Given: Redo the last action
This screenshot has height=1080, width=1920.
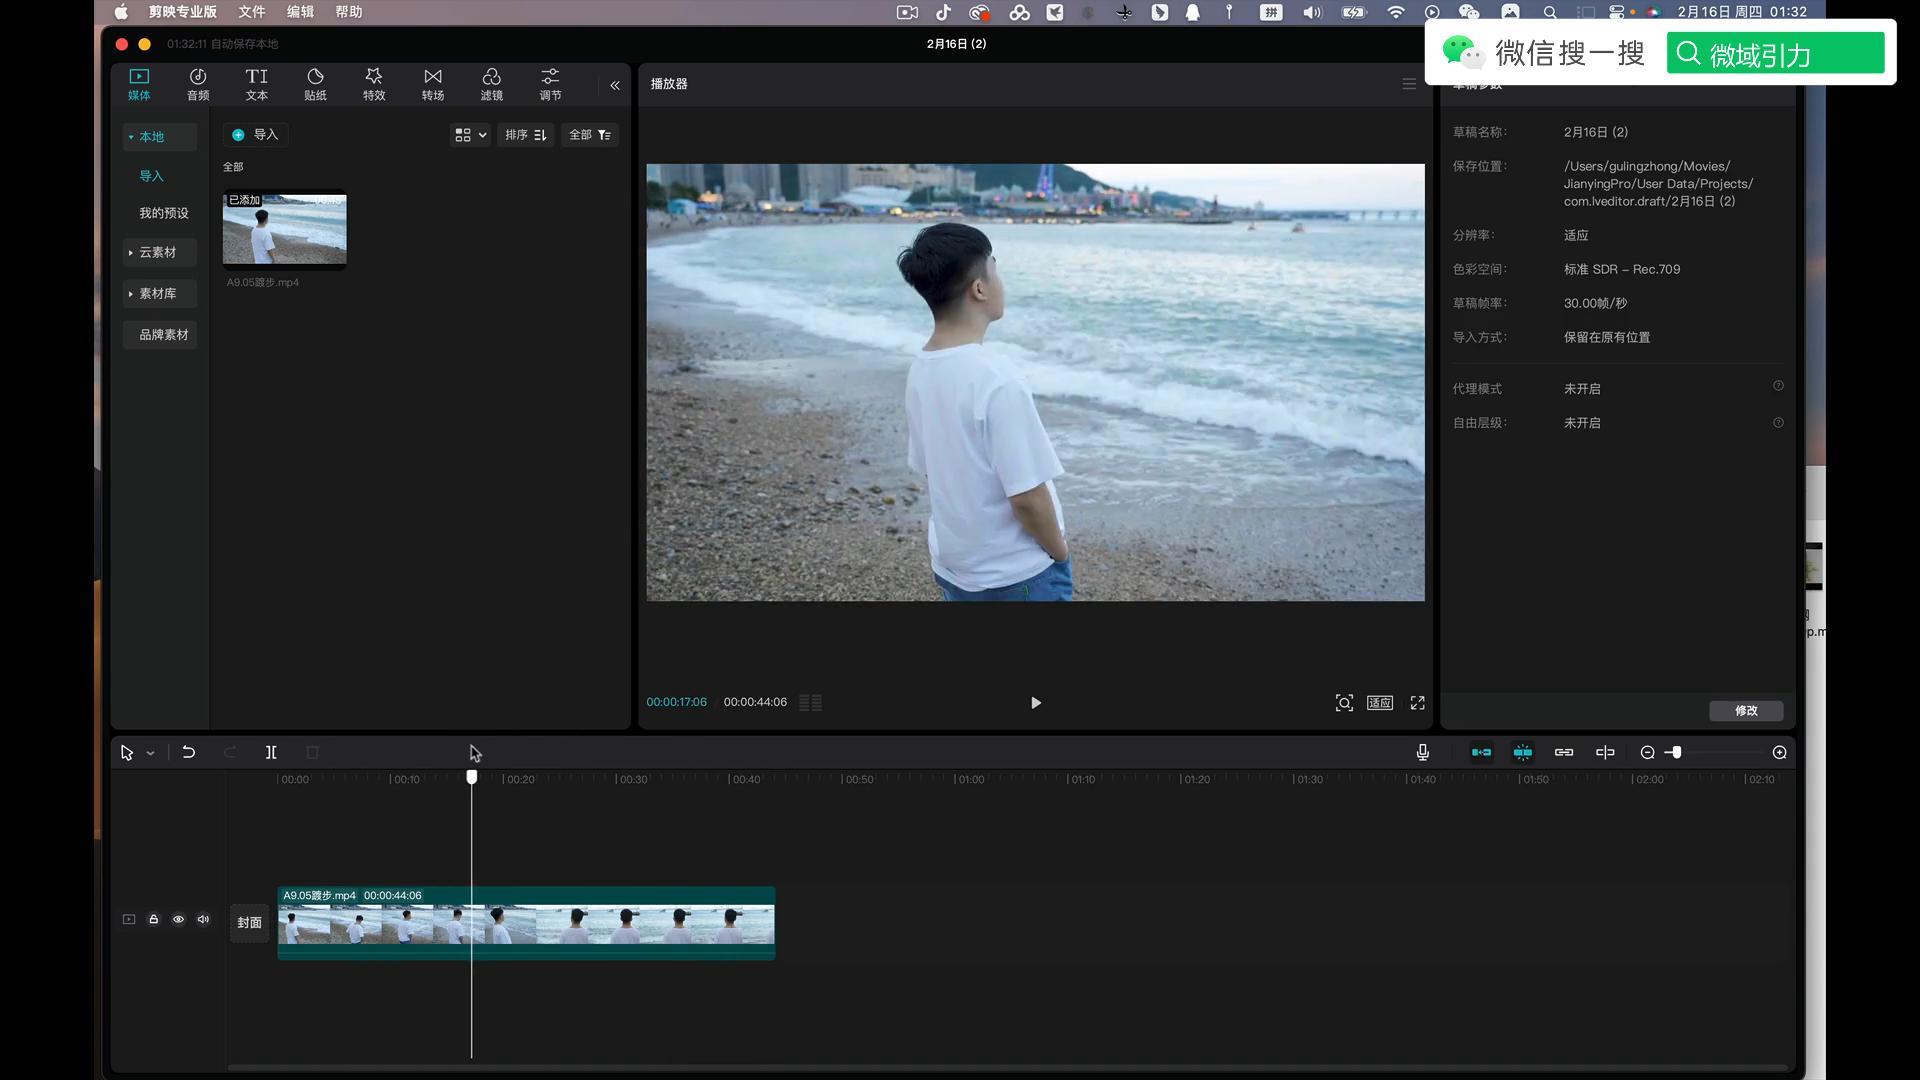Looking at the screenshot, I should coord(230,752).
